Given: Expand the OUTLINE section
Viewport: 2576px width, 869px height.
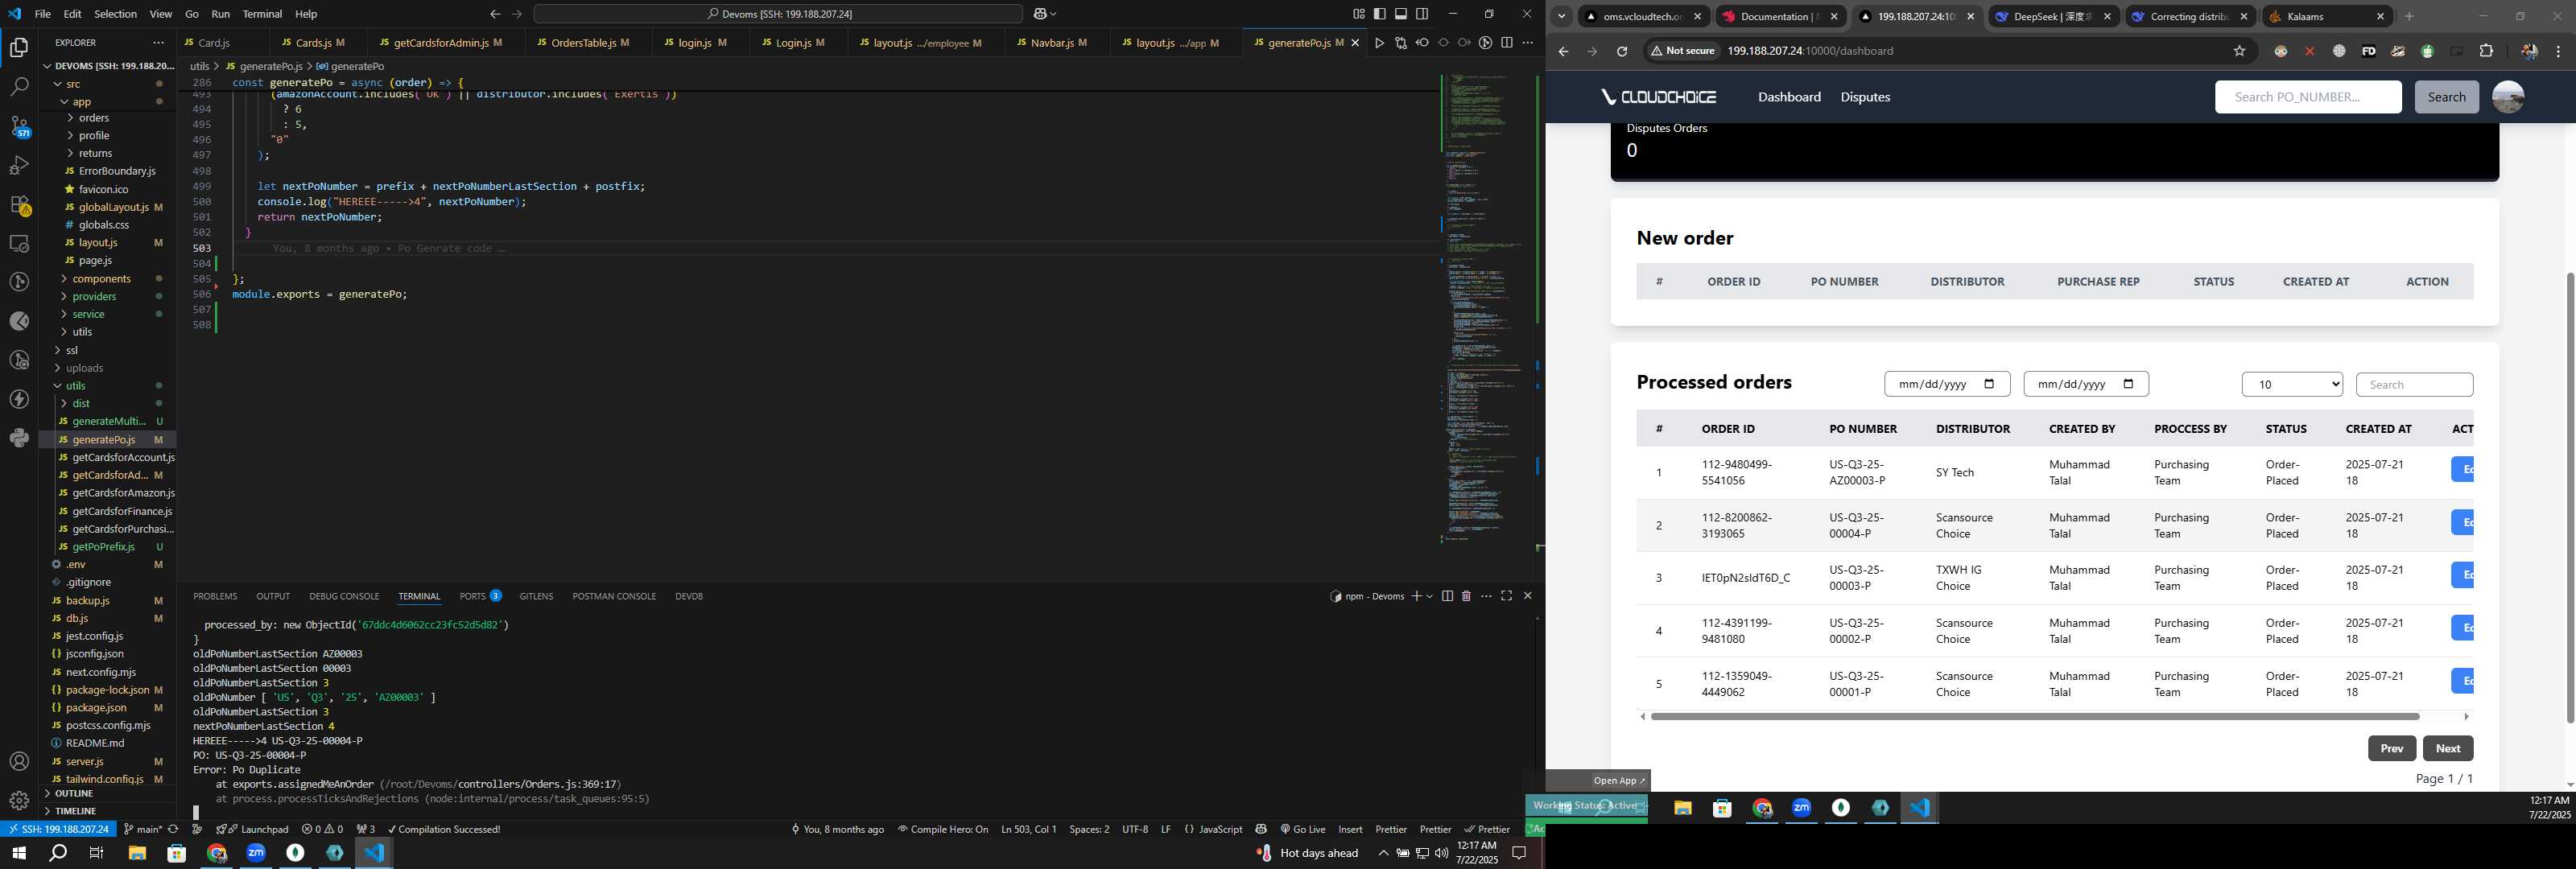Looking at the screenshot, I should [73, 793].
